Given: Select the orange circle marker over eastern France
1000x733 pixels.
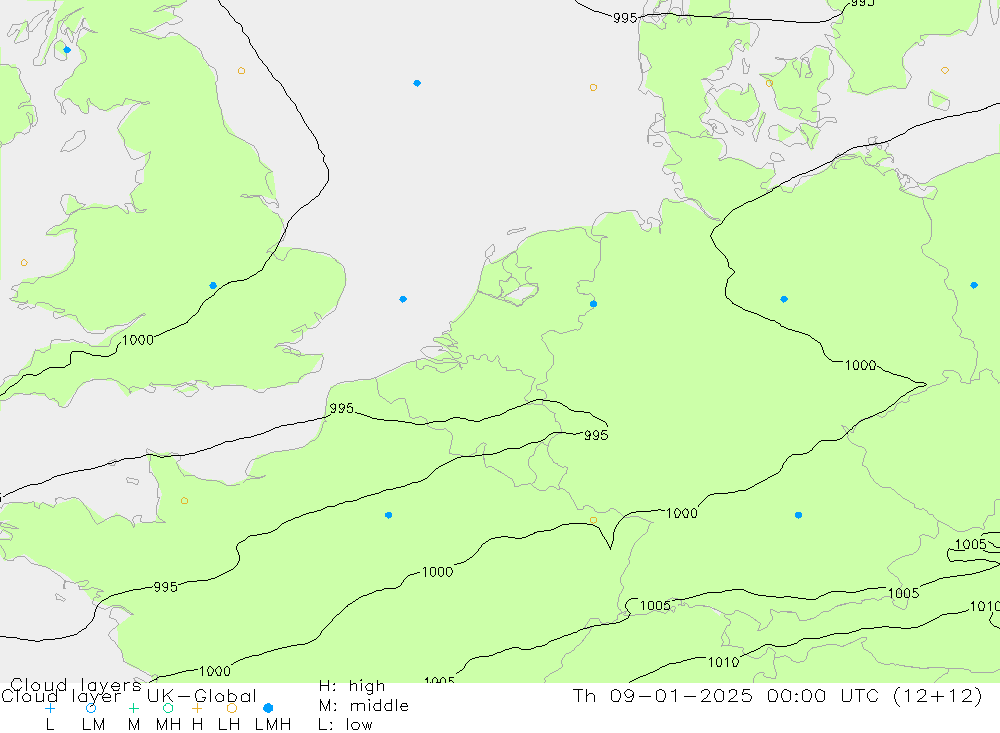Looking at the screenshot, I should click(x=593, y=520).
